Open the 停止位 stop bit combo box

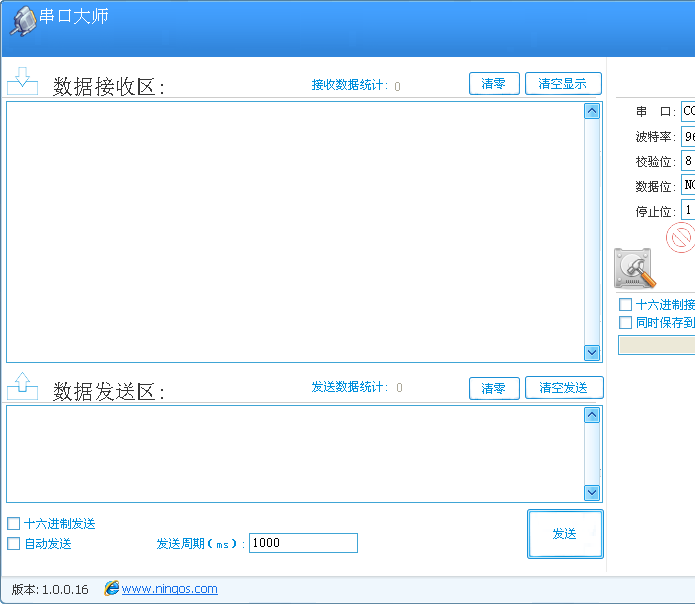[x=688, y=210]
